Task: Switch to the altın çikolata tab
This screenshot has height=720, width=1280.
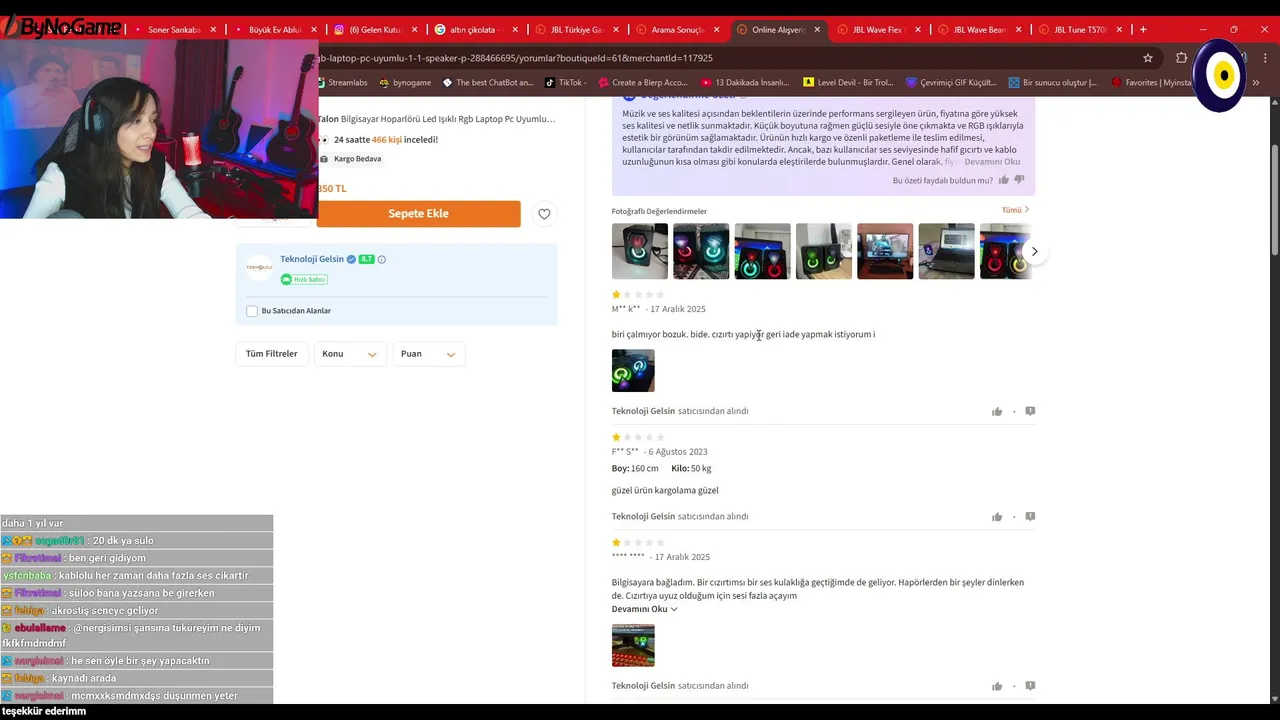Action: point(472,30)
